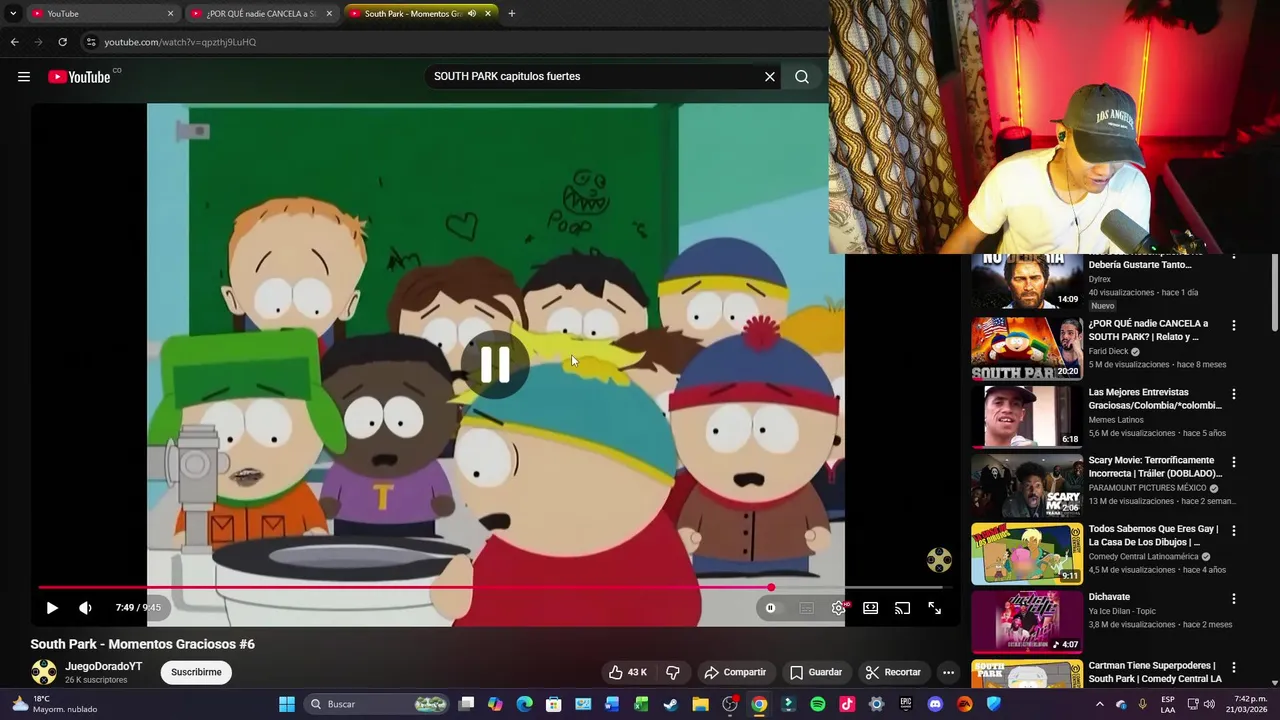The width and height of the screenshot is (1280, 720).
Task: Open File Explorer from the taskbar
Action: (x=700, y=704)
